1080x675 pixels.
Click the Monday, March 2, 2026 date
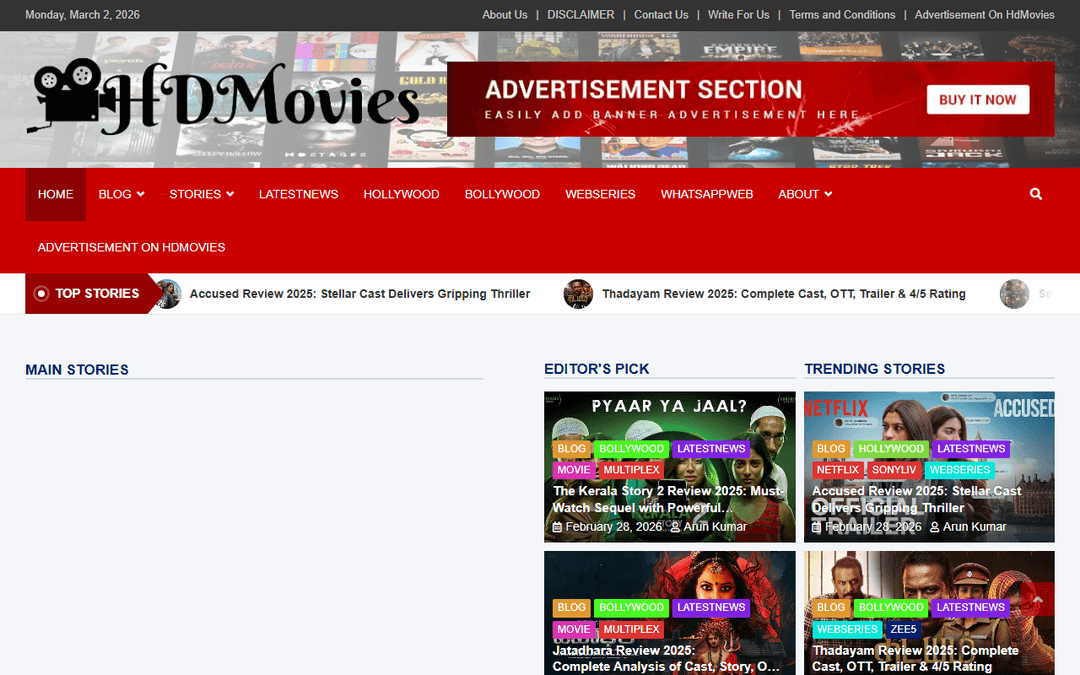83,14
